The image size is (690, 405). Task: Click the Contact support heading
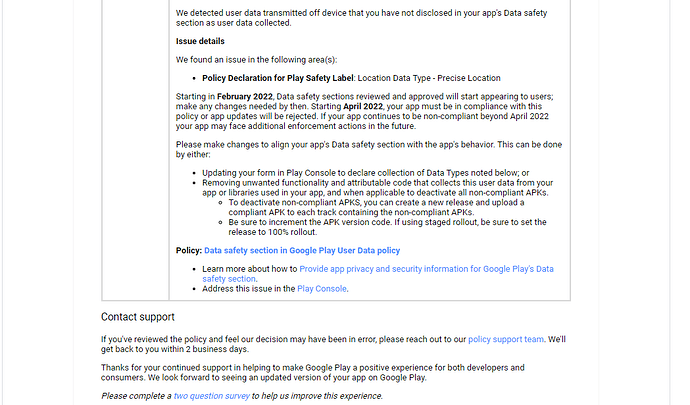138,317
